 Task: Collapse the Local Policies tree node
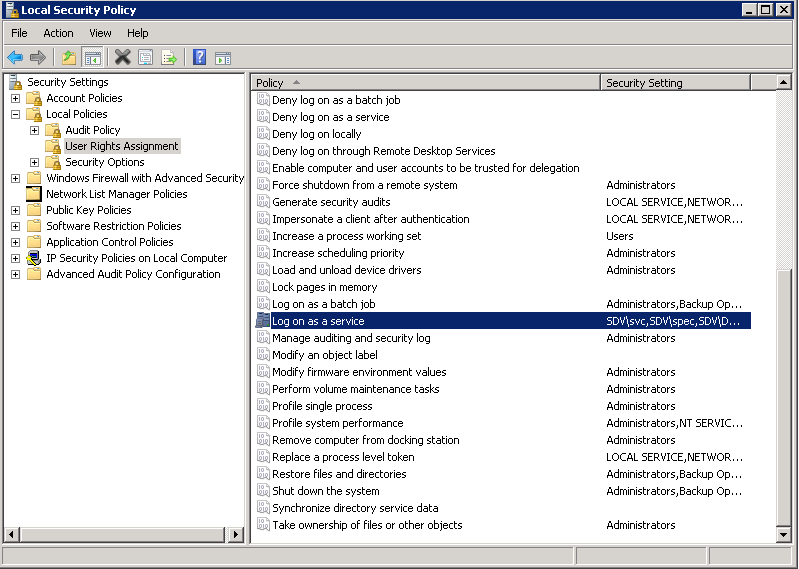[16, 114]
